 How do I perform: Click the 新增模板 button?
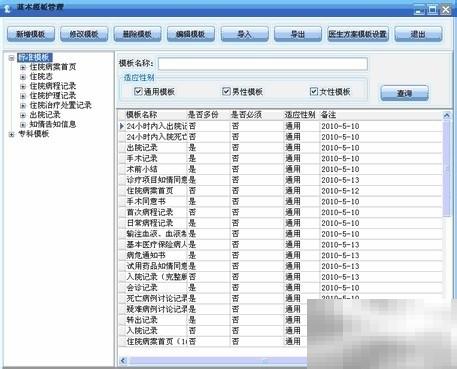pos(31,34)
